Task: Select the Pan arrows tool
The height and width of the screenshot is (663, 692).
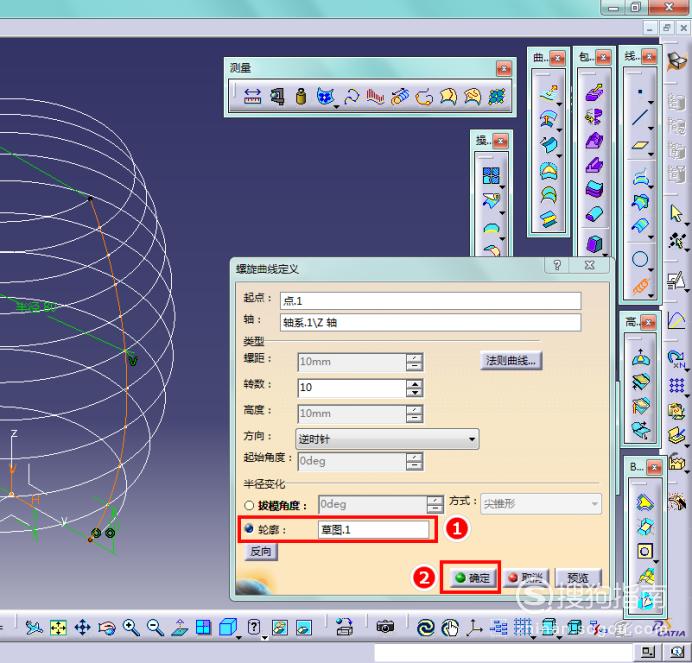Action: point(83,627)
